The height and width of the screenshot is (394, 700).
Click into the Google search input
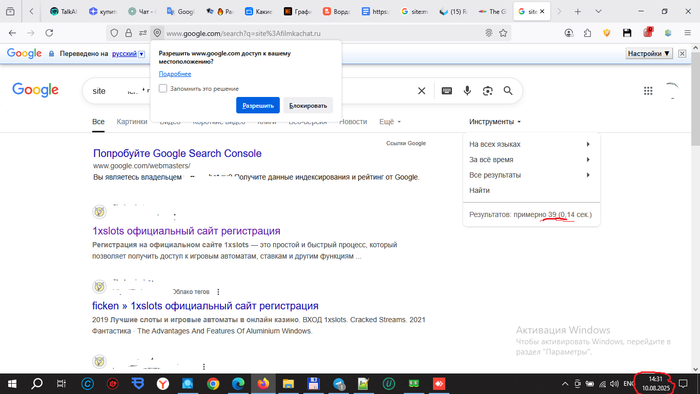250,91
